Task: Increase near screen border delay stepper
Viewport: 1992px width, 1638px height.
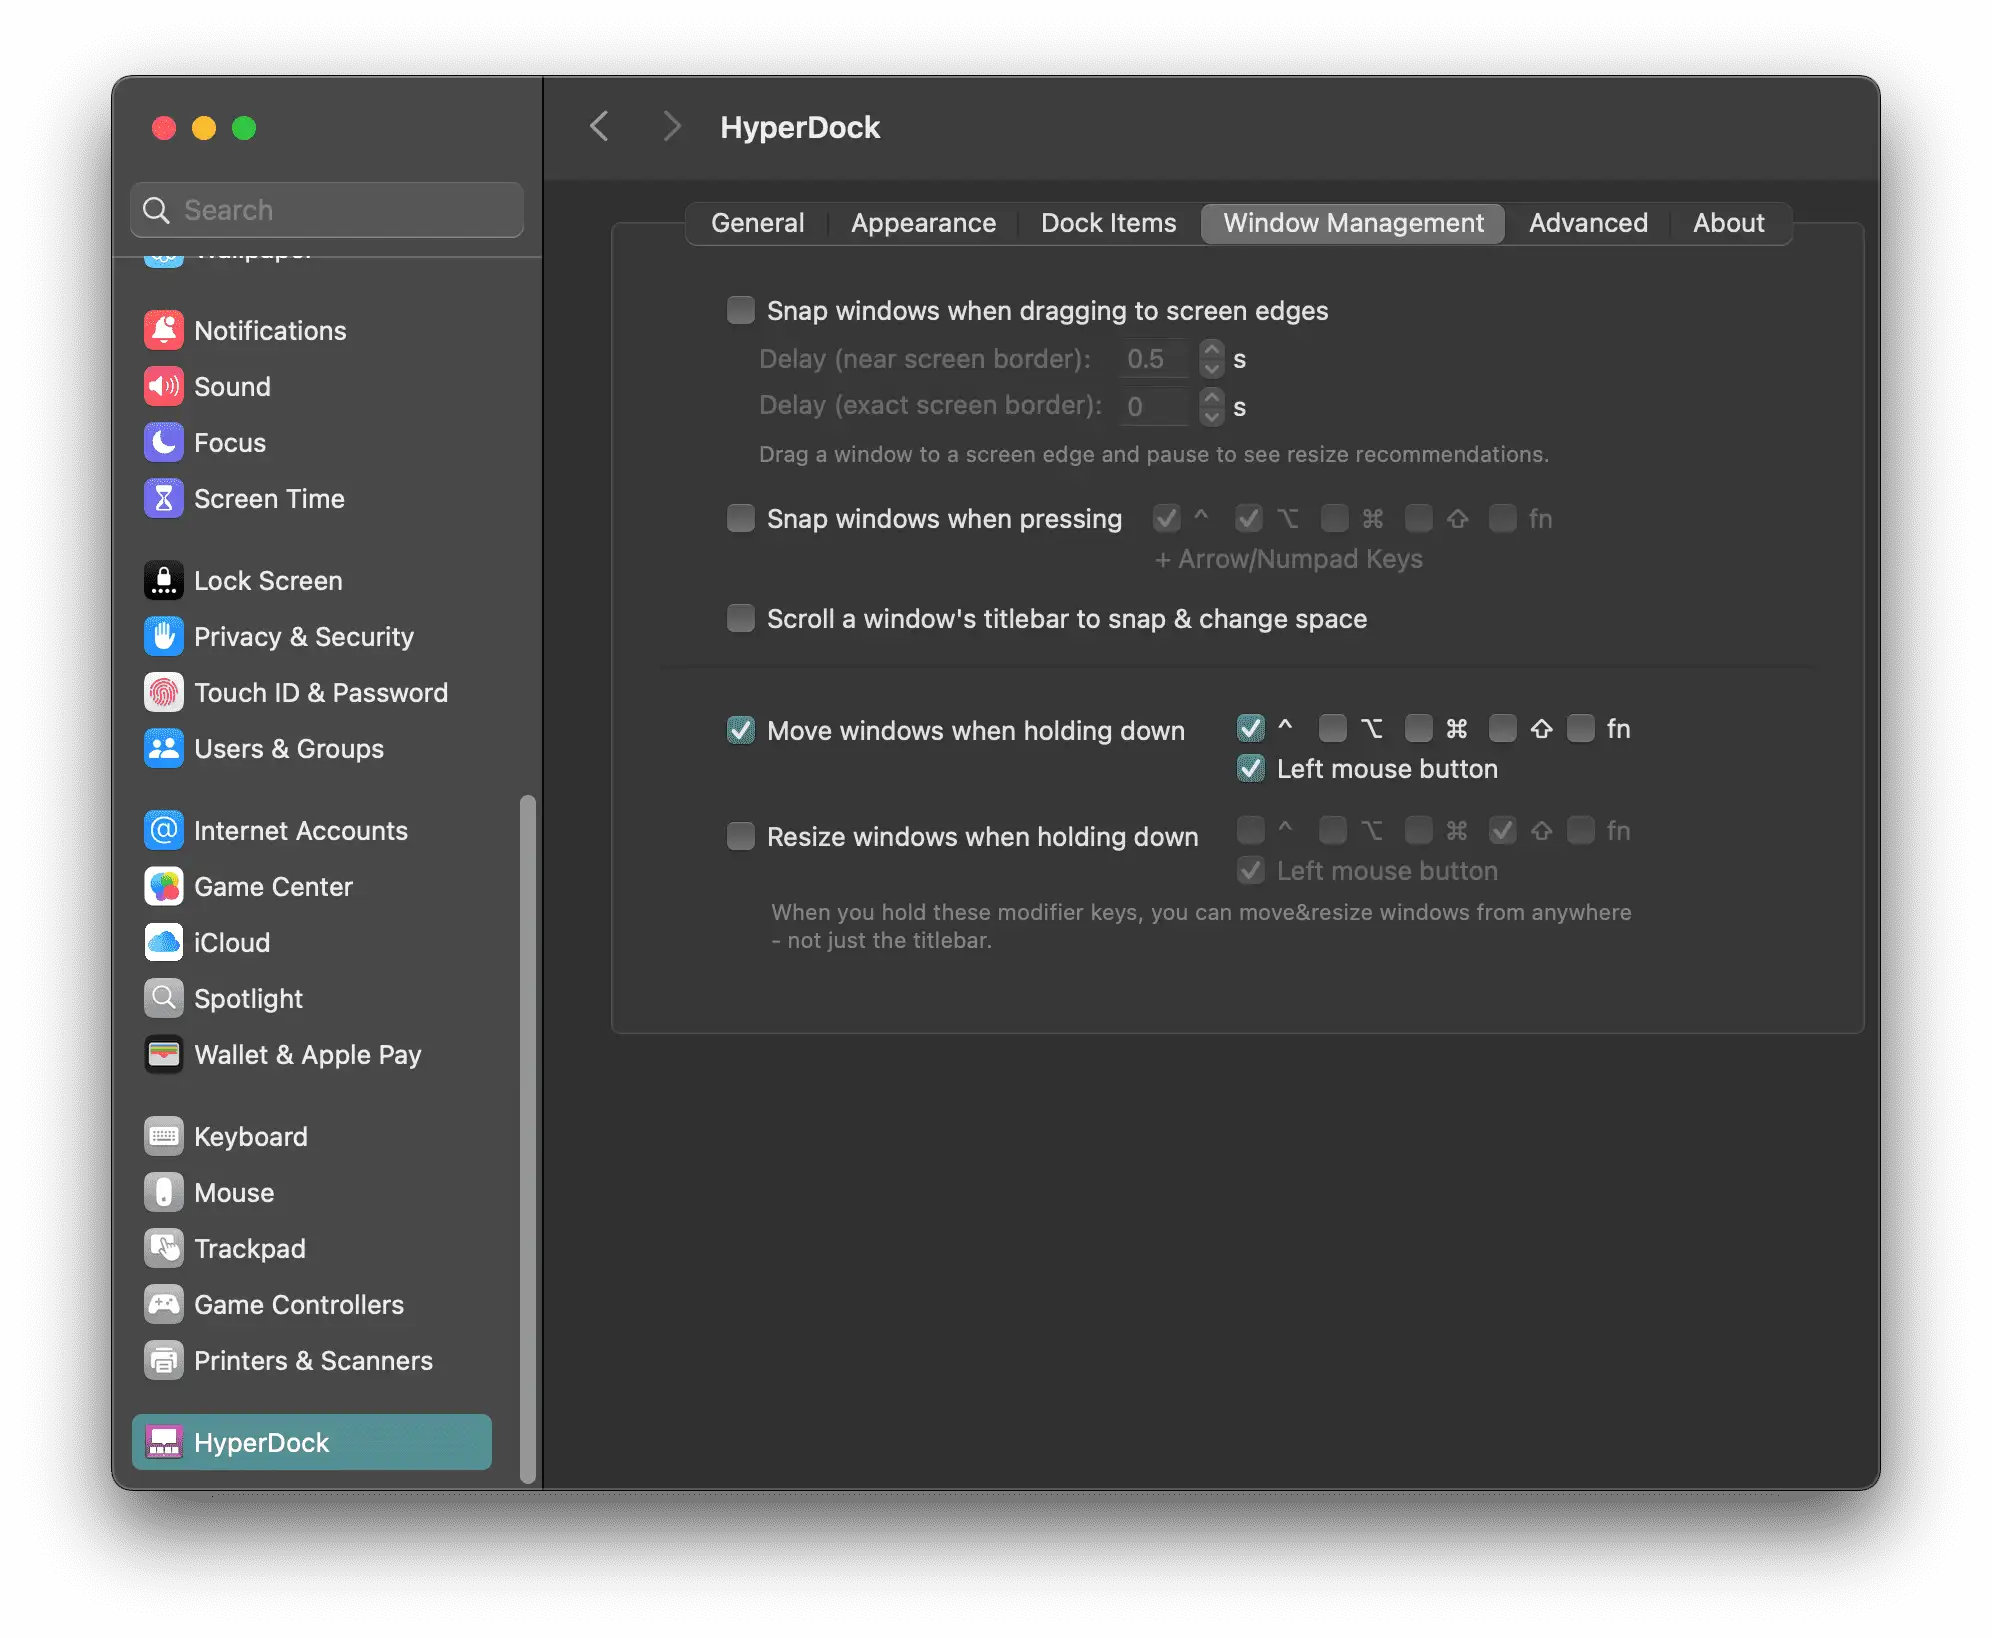Action: [1212, 350]
